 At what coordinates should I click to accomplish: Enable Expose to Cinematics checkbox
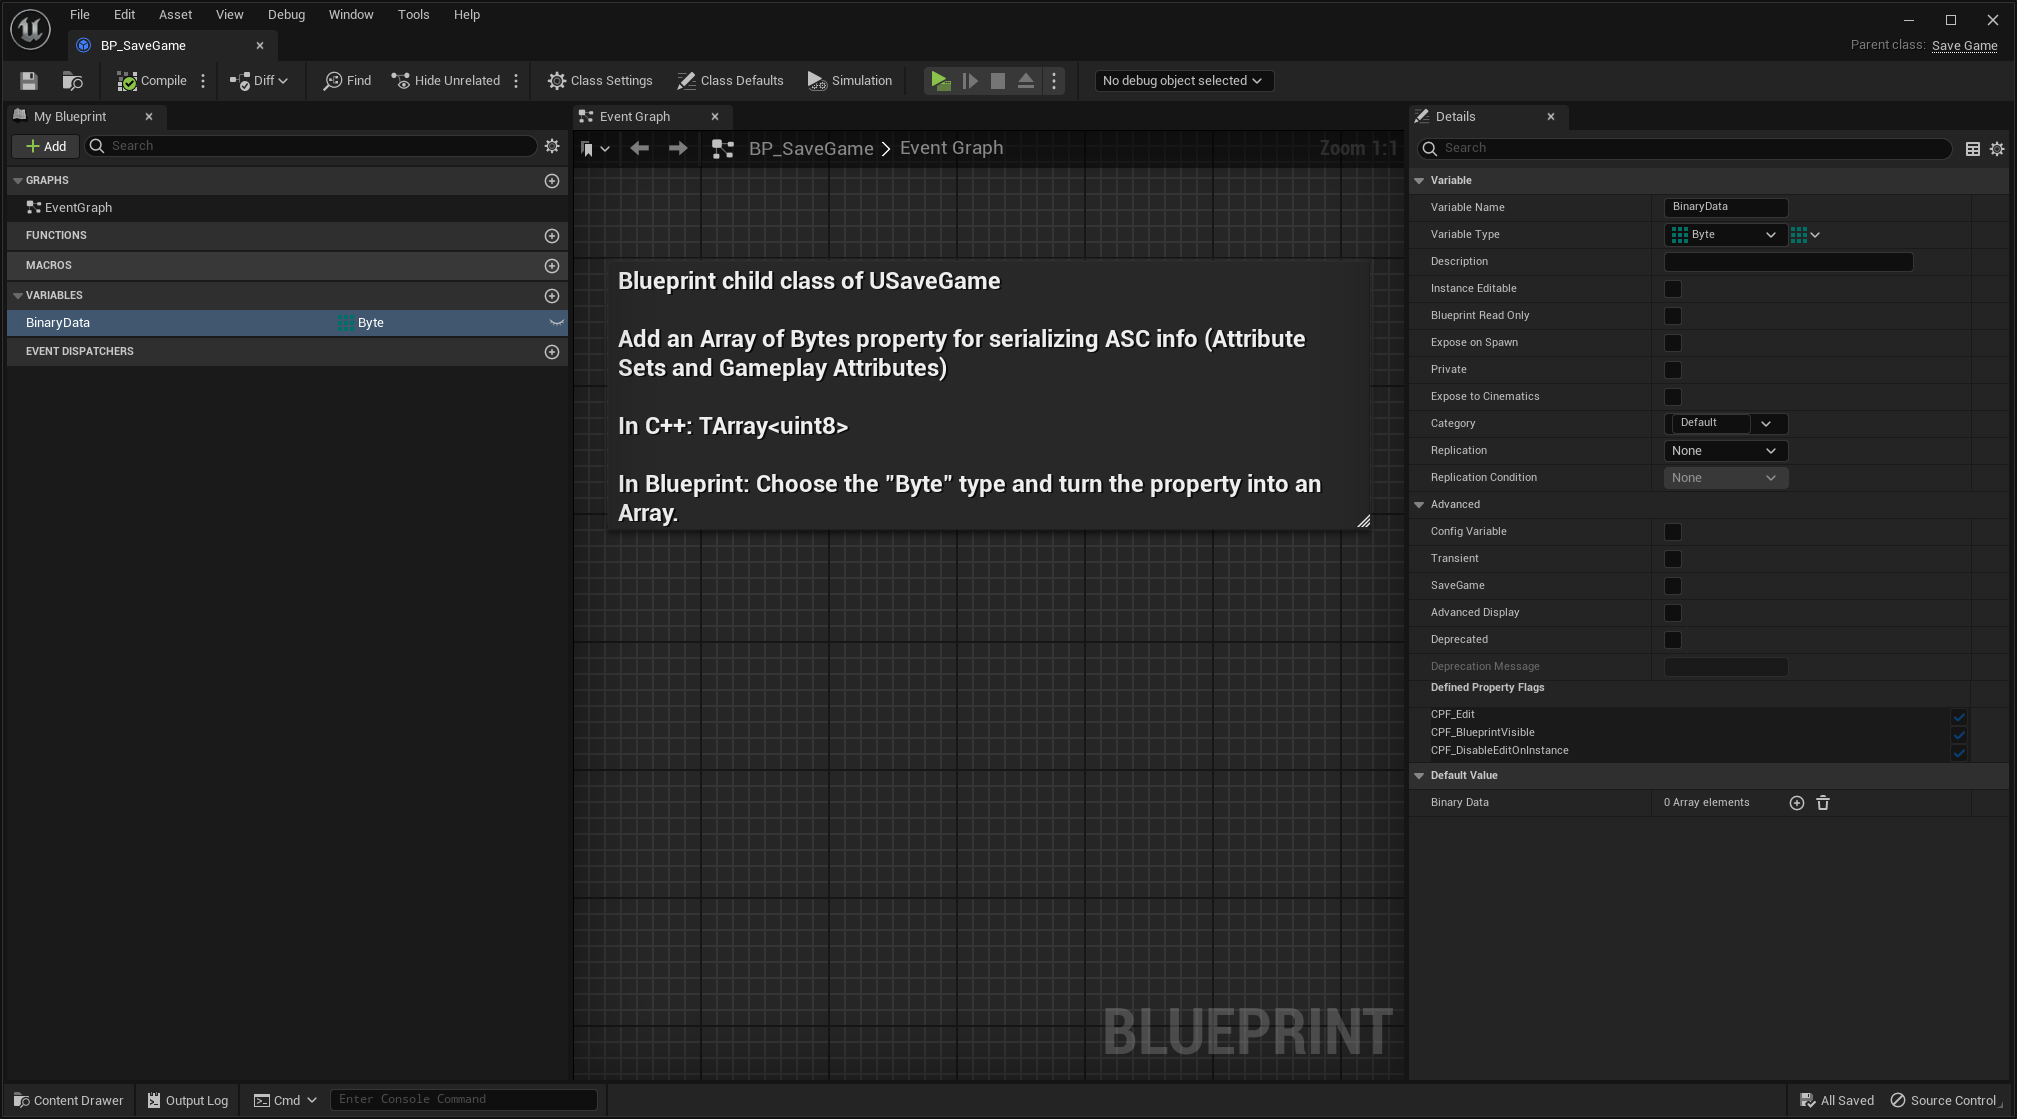tap(1673, 397)
